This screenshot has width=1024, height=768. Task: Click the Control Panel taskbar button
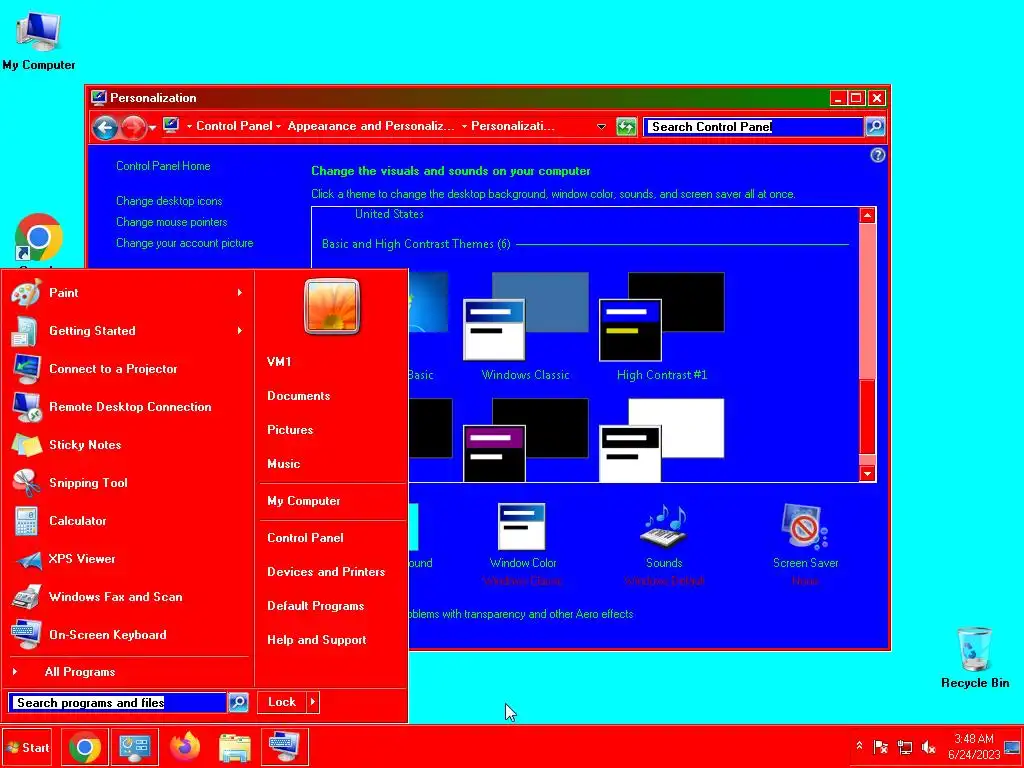135,746
